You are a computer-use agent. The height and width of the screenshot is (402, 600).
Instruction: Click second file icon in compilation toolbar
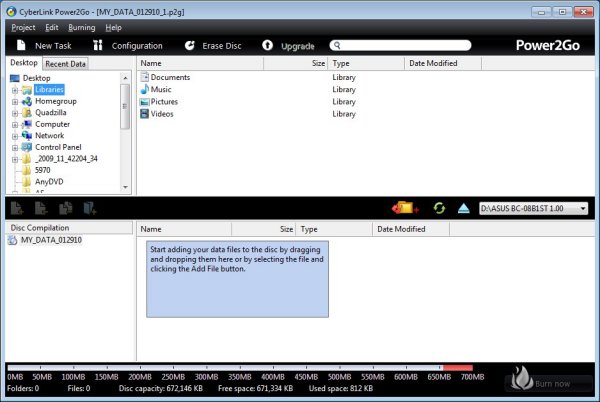(41, 208)
